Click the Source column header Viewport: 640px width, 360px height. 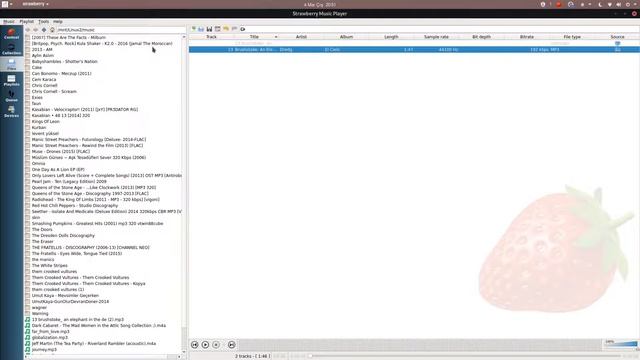pos(617,37)
